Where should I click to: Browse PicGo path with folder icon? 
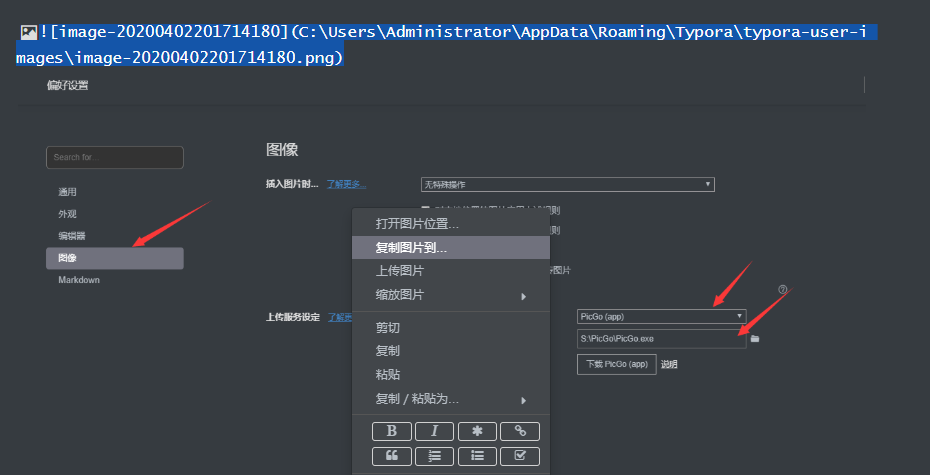[x=755, y=339]
